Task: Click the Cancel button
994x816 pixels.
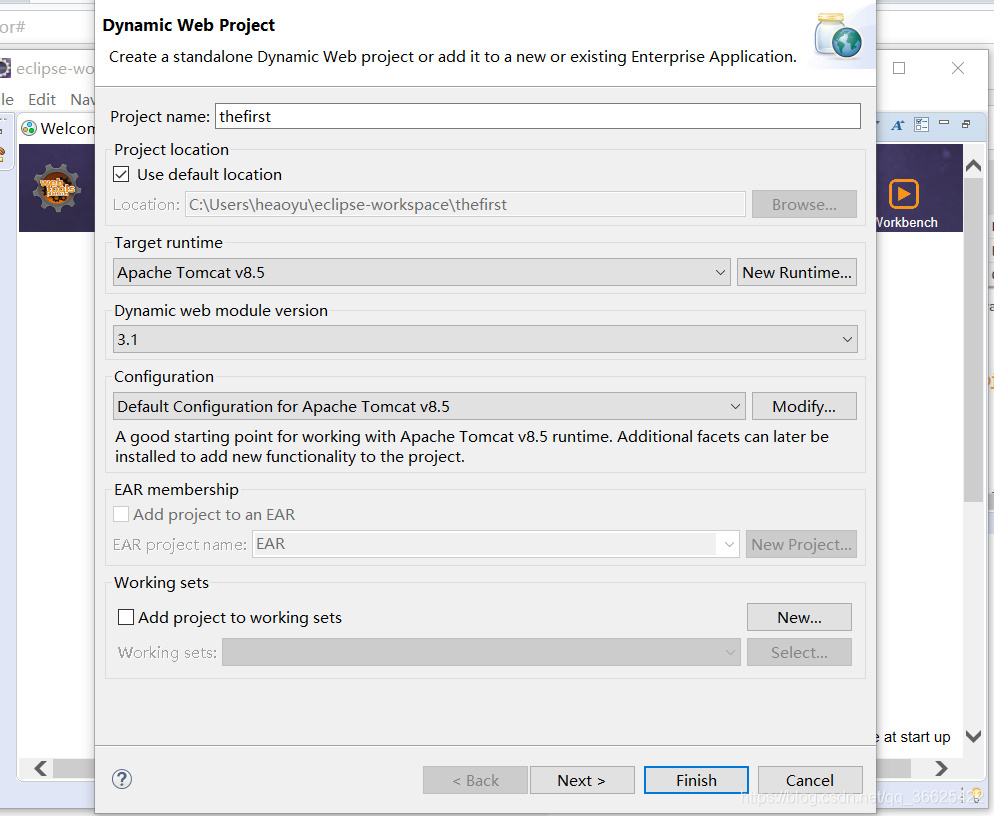Action: [x=810, y=780]
